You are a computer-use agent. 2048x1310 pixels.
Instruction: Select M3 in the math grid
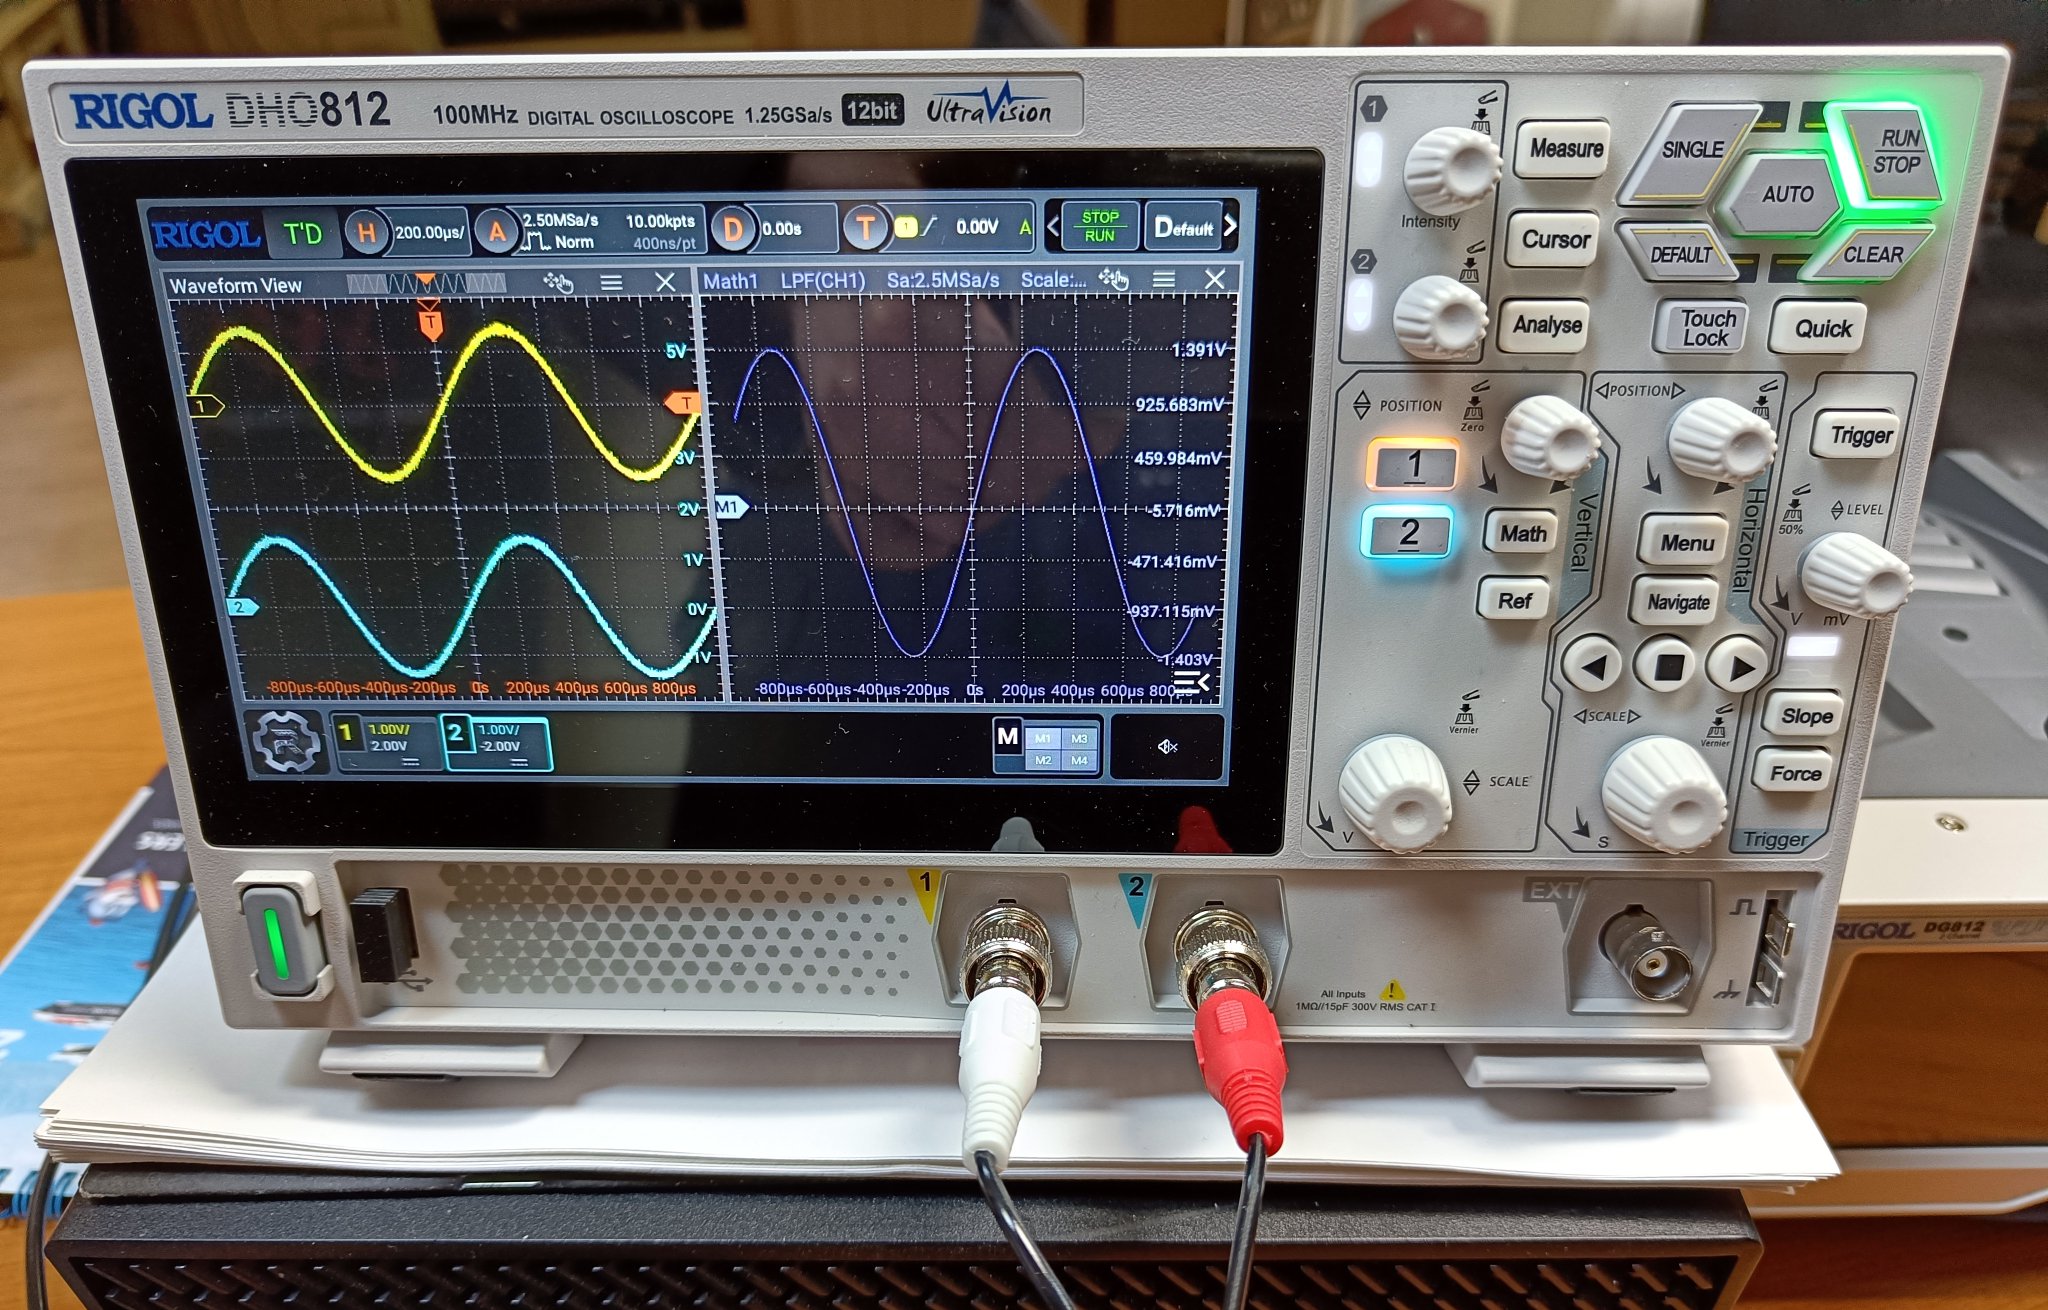(1079, 738)
